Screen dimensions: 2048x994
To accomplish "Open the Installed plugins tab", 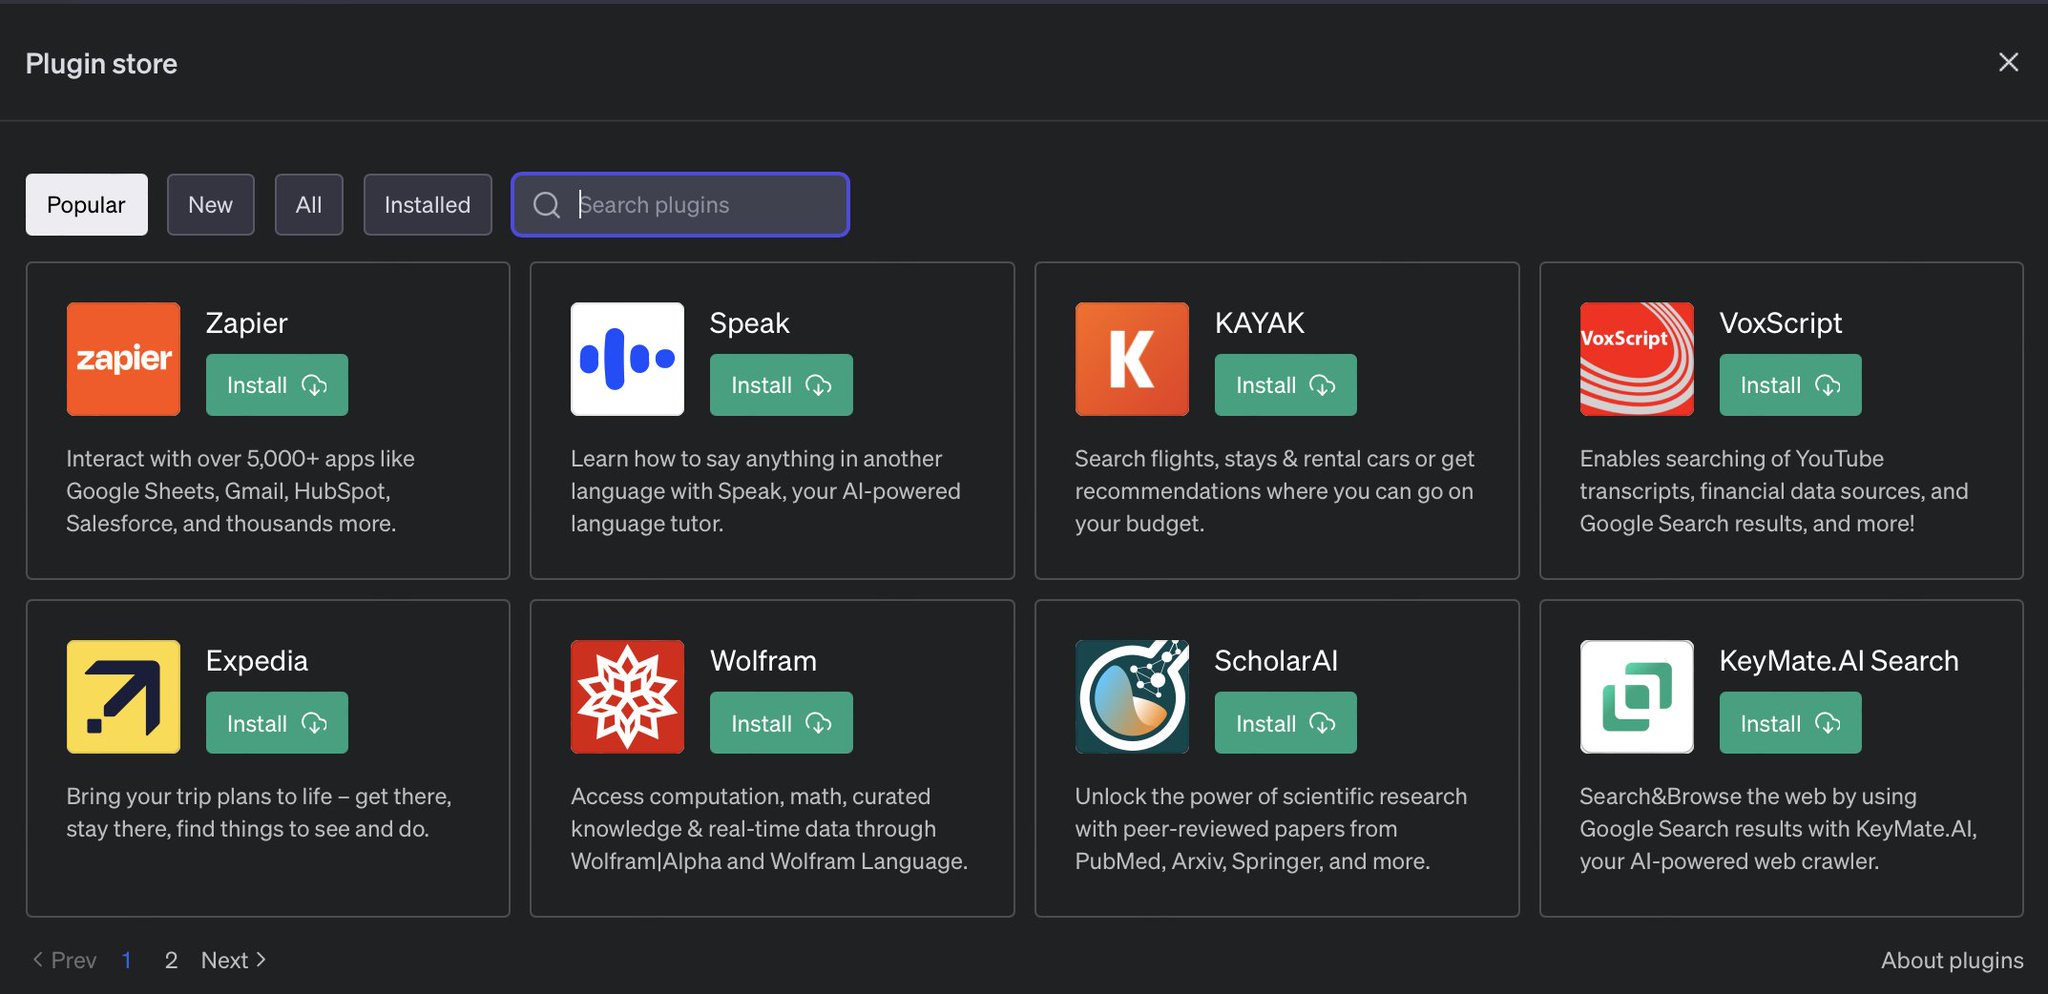I will tap(427, 205).
